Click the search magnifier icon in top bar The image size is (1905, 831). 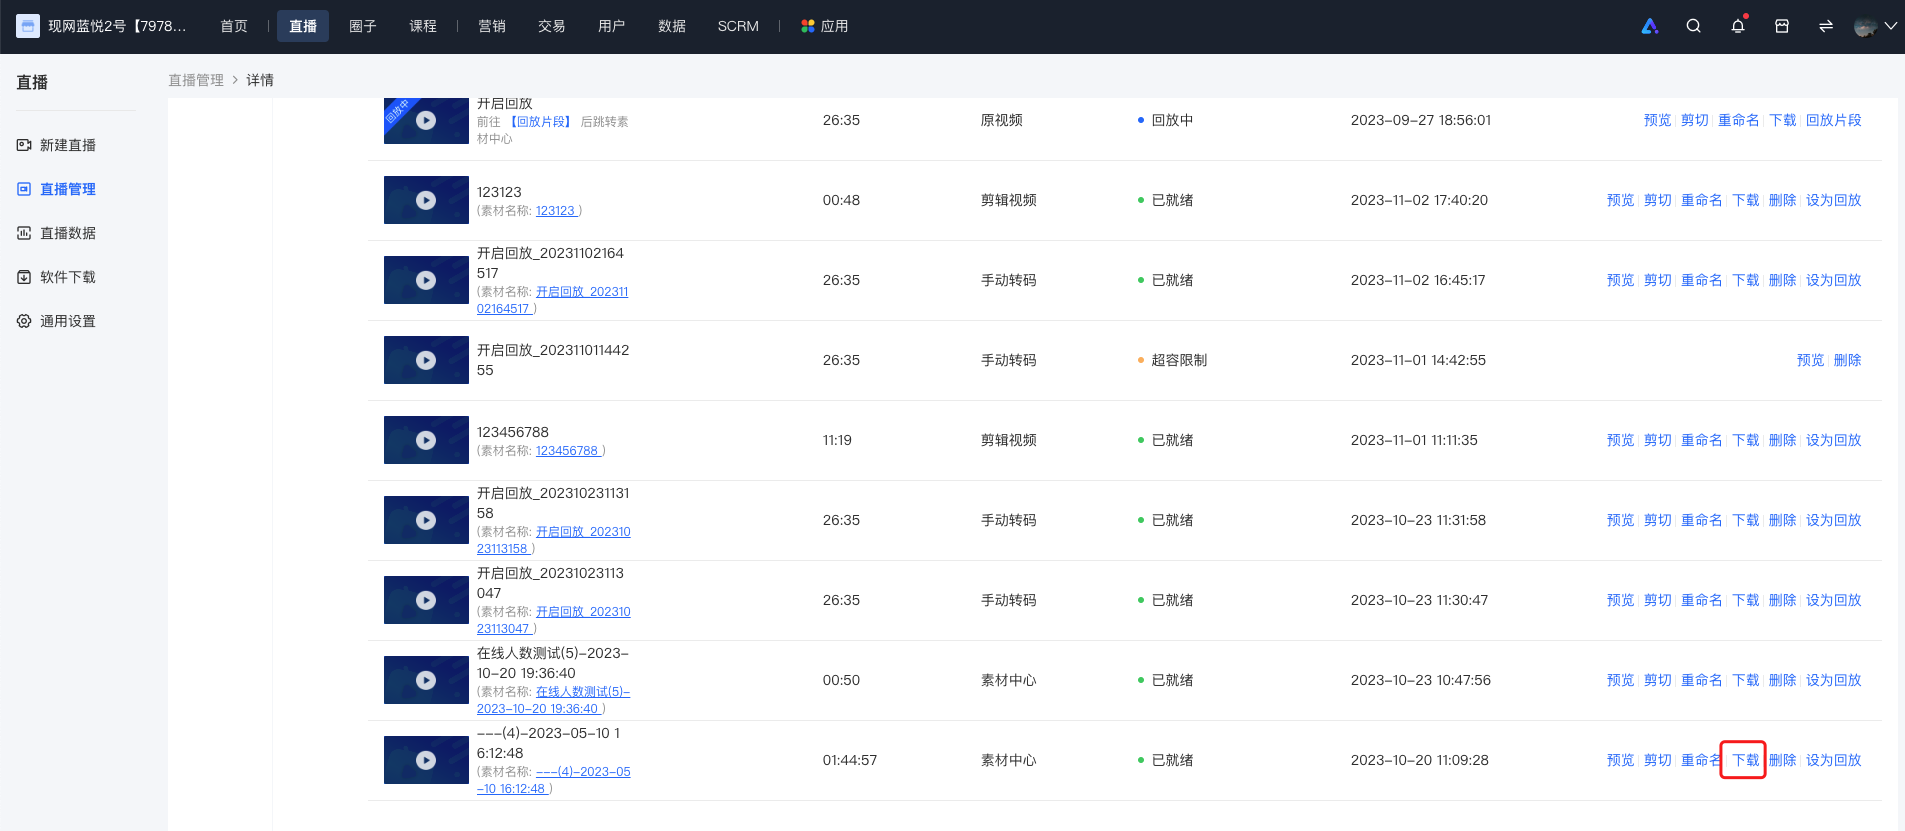pos(1693,26)
